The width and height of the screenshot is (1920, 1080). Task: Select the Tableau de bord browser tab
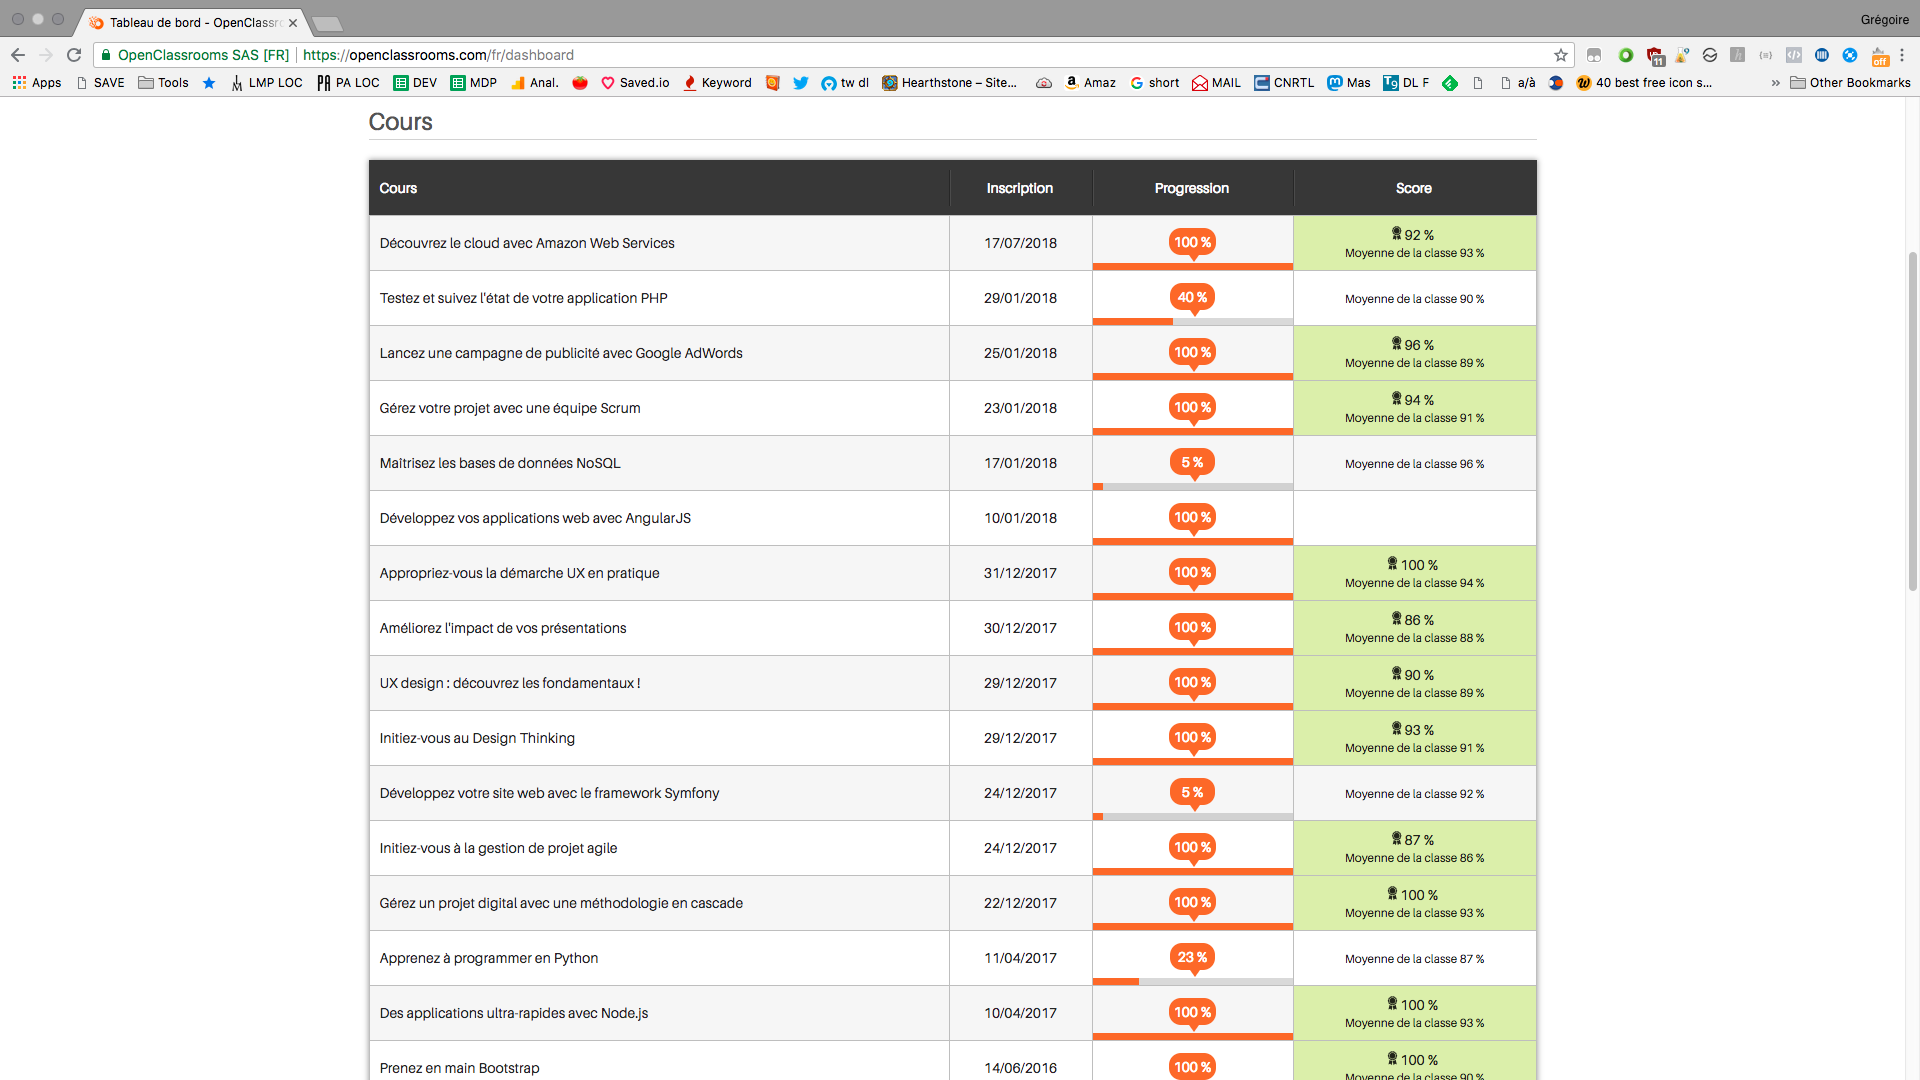click(190, 22)
